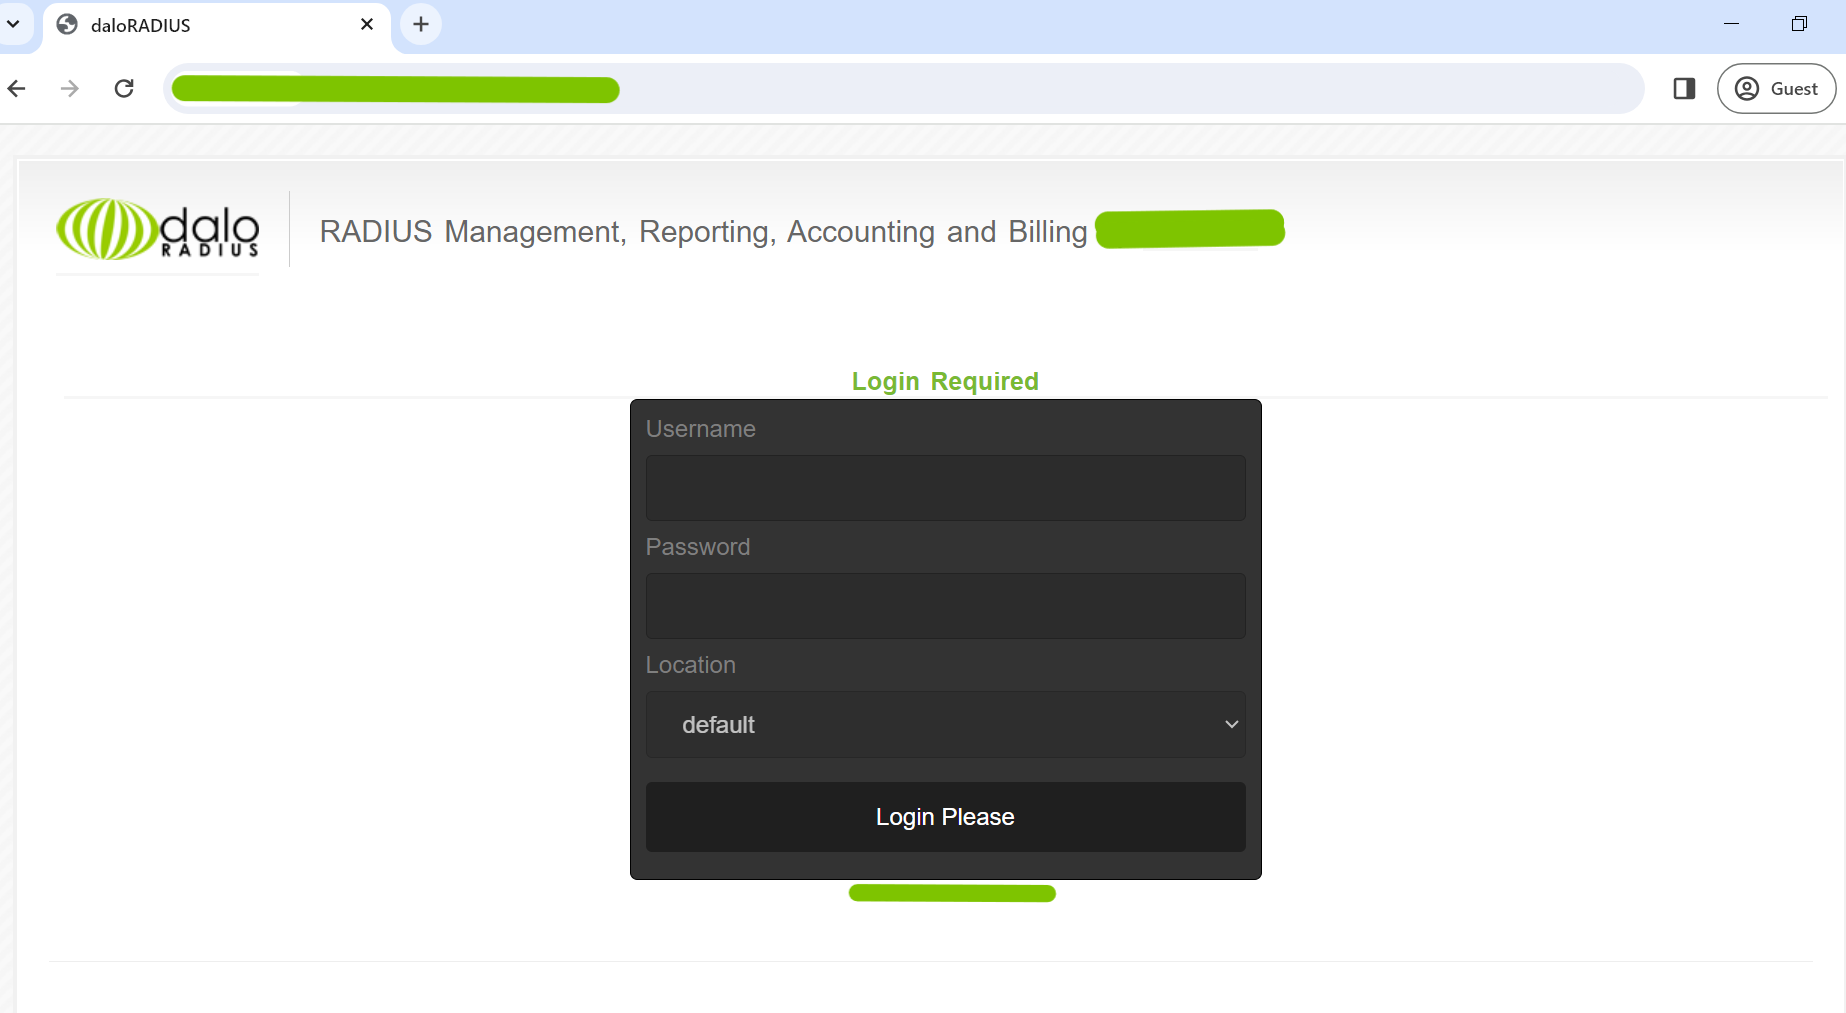This screenshot has height=1013, width=1846.
Task: Open the tab search chevron
Action: [13, 24]
